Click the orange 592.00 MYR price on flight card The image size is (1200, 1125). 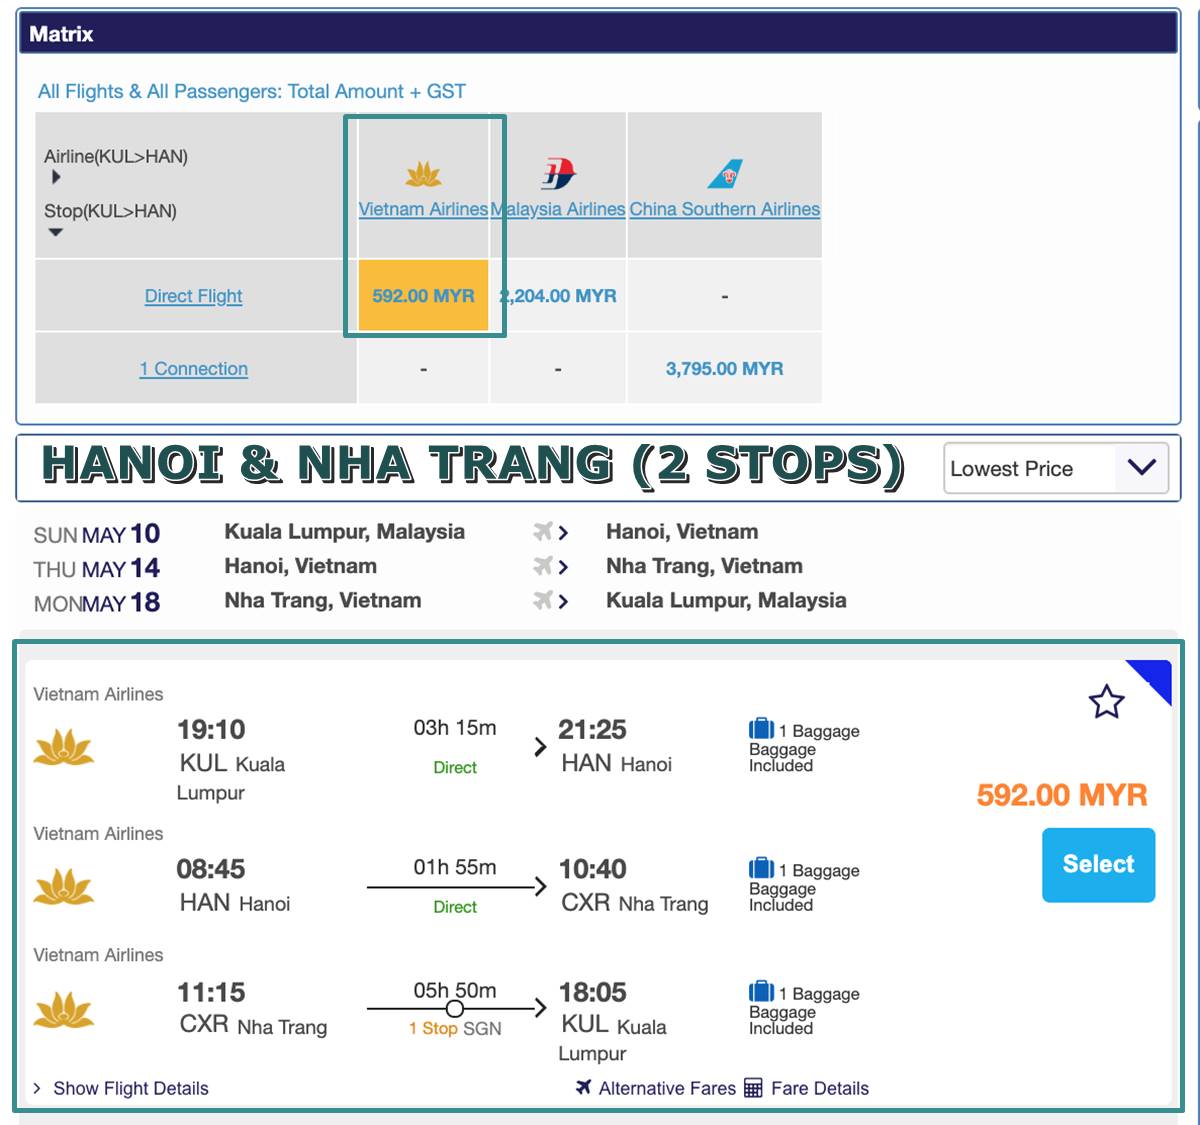coord(1062,795)
